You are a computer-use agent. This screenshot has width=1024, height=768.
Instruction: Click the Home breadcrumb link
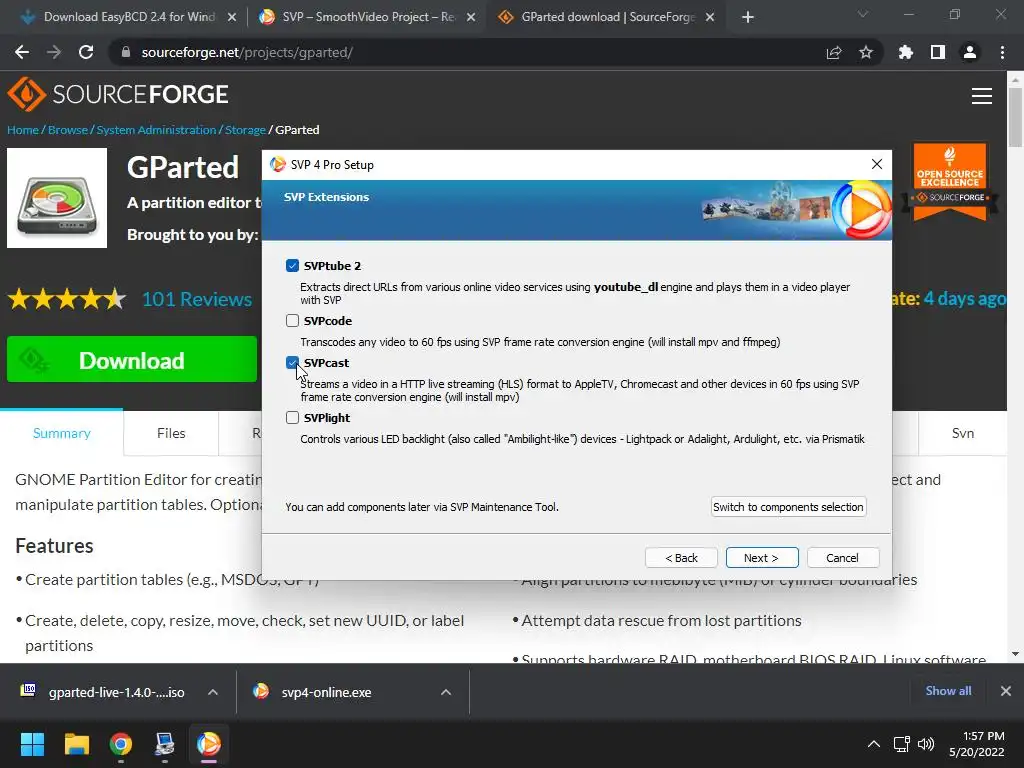(23, 129)
